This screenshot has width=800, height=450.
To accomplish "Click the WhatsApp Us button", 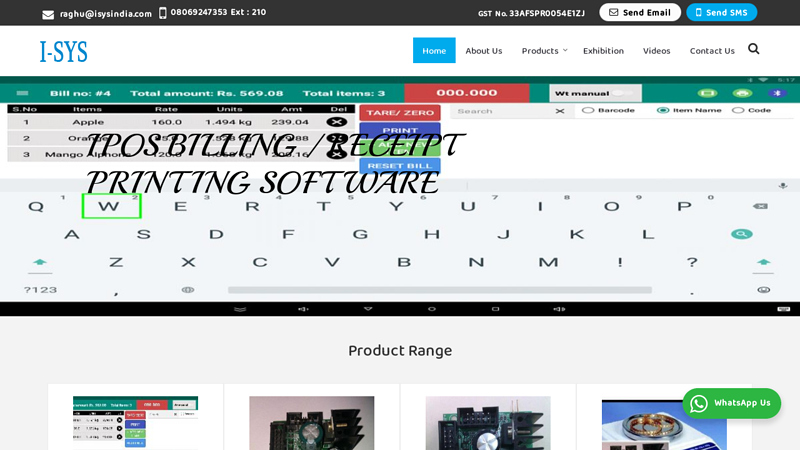I will pos(732,403).
